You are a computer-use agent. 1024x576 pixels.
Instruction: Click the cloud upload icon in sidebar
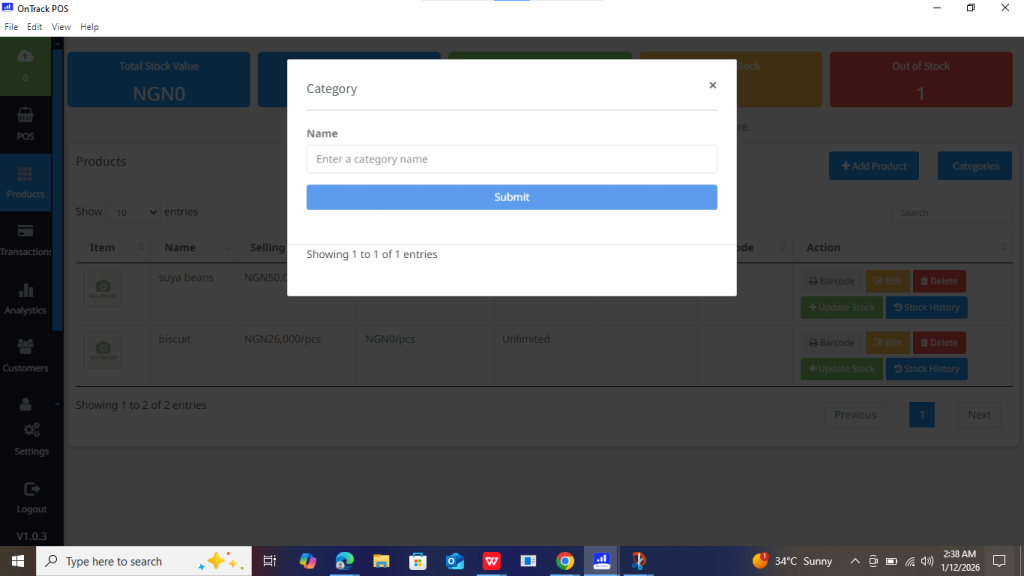pyautogui.click(x=25, y=58)
